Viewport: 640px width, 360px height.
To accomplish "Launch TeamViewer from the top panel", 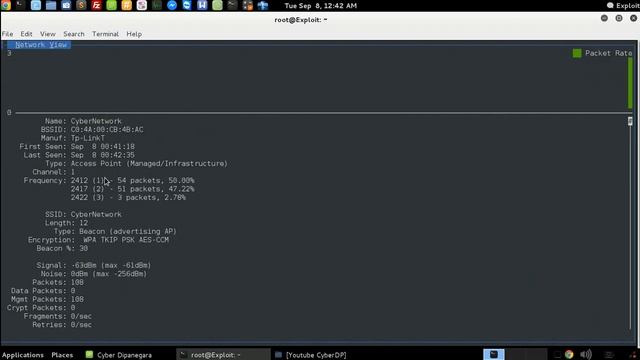I will [187, 5].
